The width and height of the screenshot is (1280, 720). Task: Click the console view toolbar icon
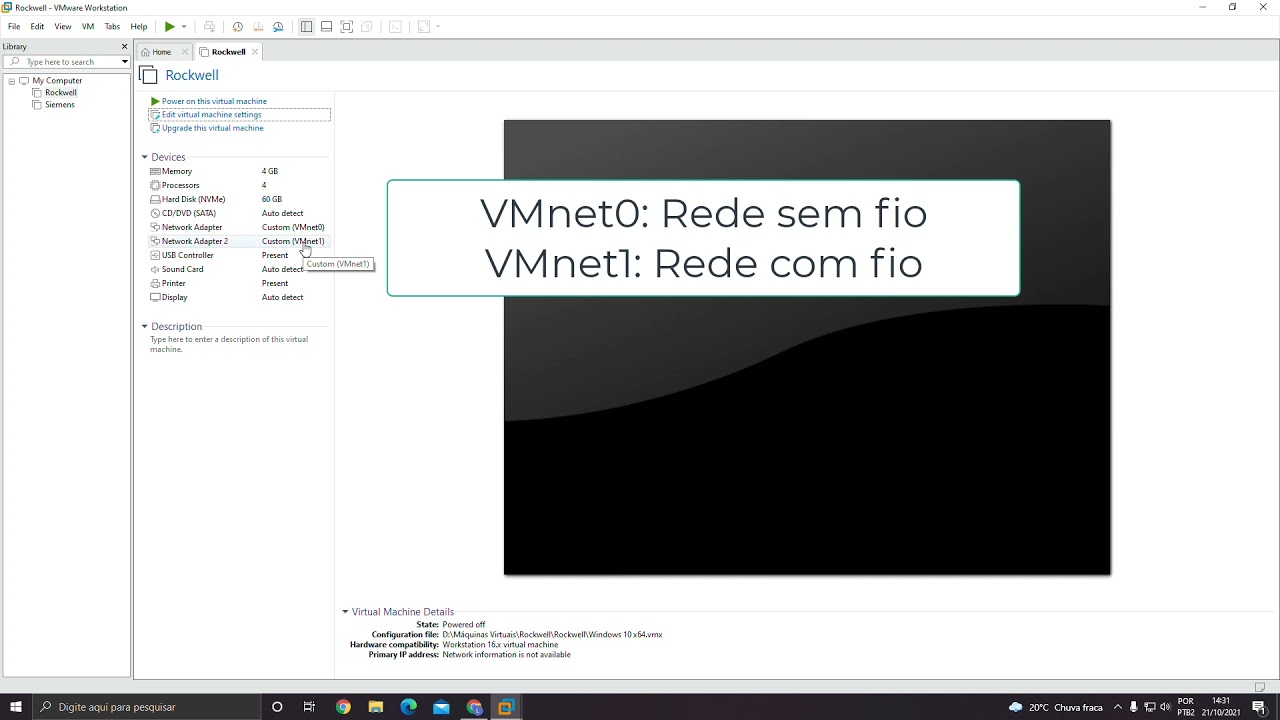(395, 27)
